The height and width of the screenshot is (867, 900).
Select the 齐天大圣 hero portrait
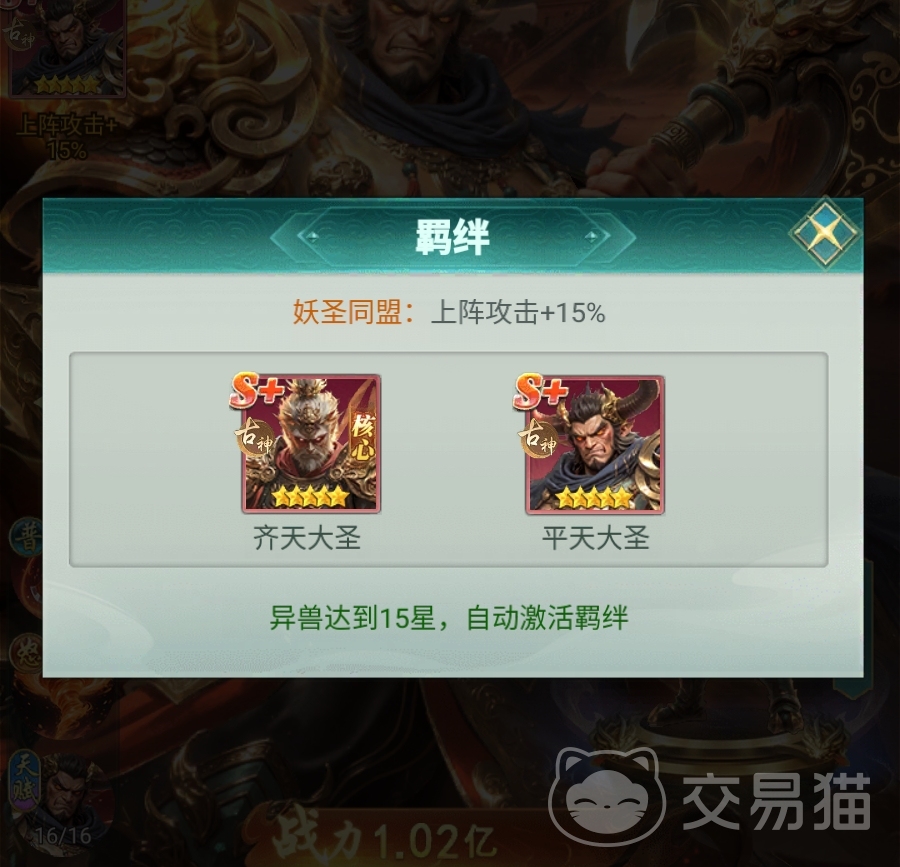click(311, 444)
